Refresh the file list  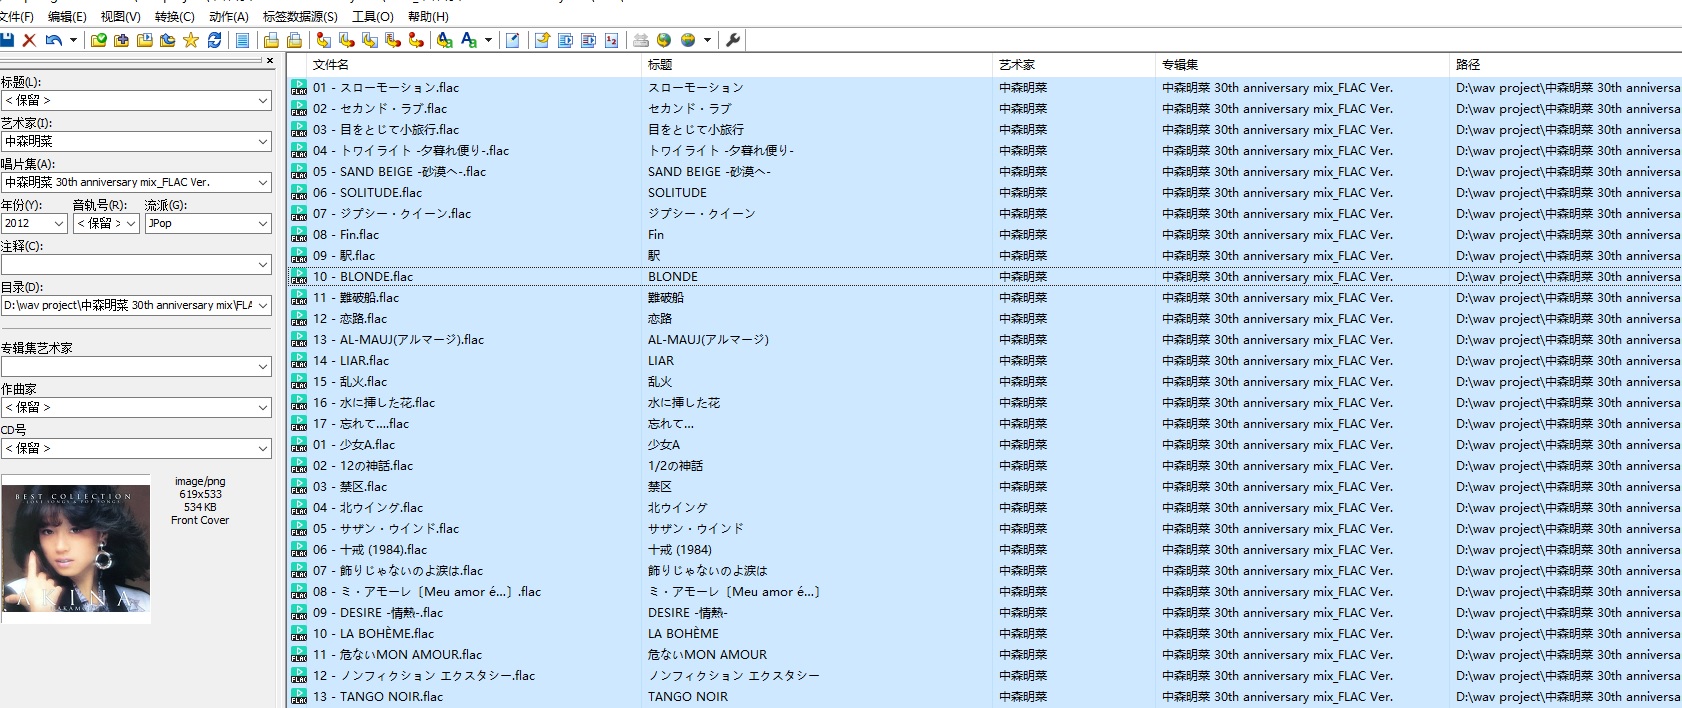(214, 40)
